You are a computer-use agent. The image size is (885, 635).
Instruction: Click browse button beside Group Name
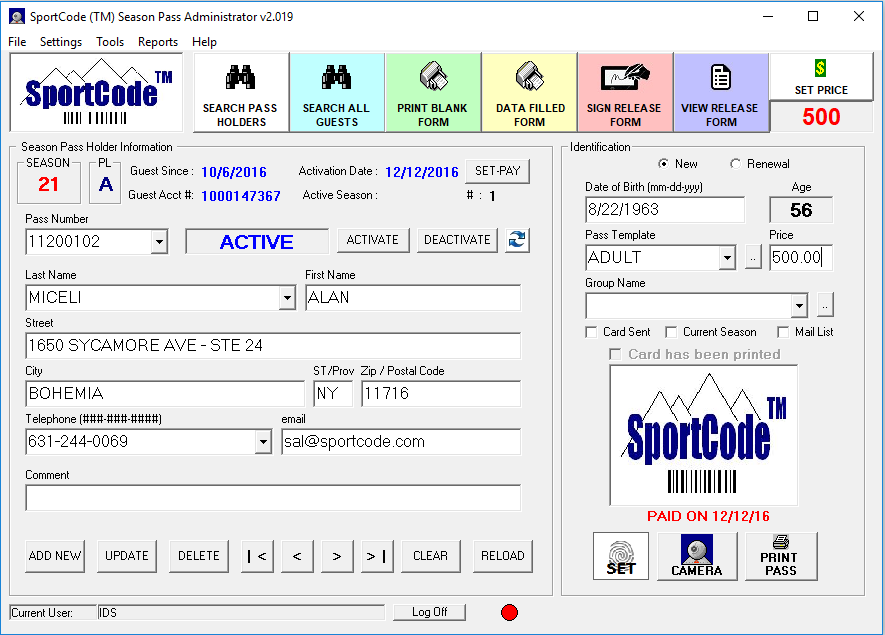point(825,305)
